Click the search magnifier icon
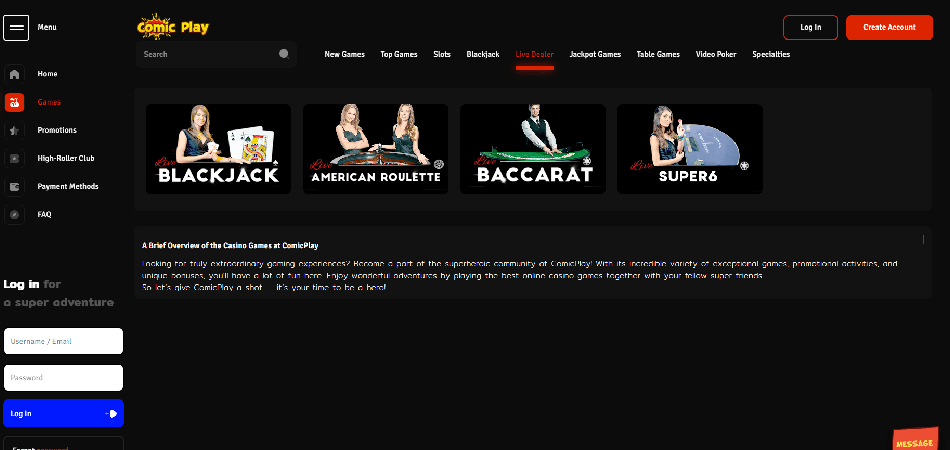Screen dimensions: 950x450 tap(284, 54)
